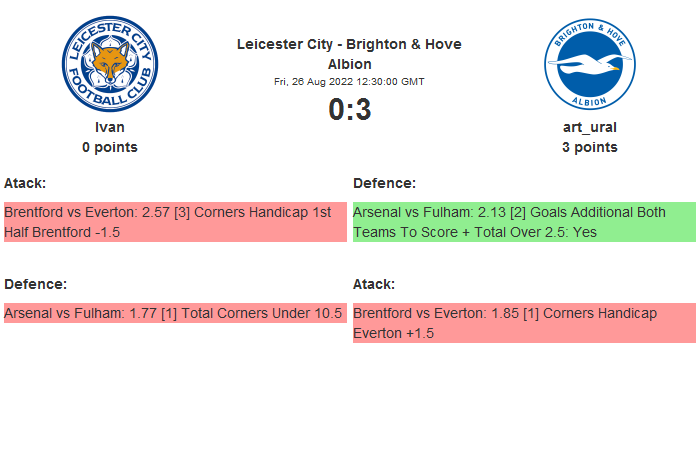Click the Atack heading under Ivan
Viewport: 700px width, 460px height.
pos(25,183)
